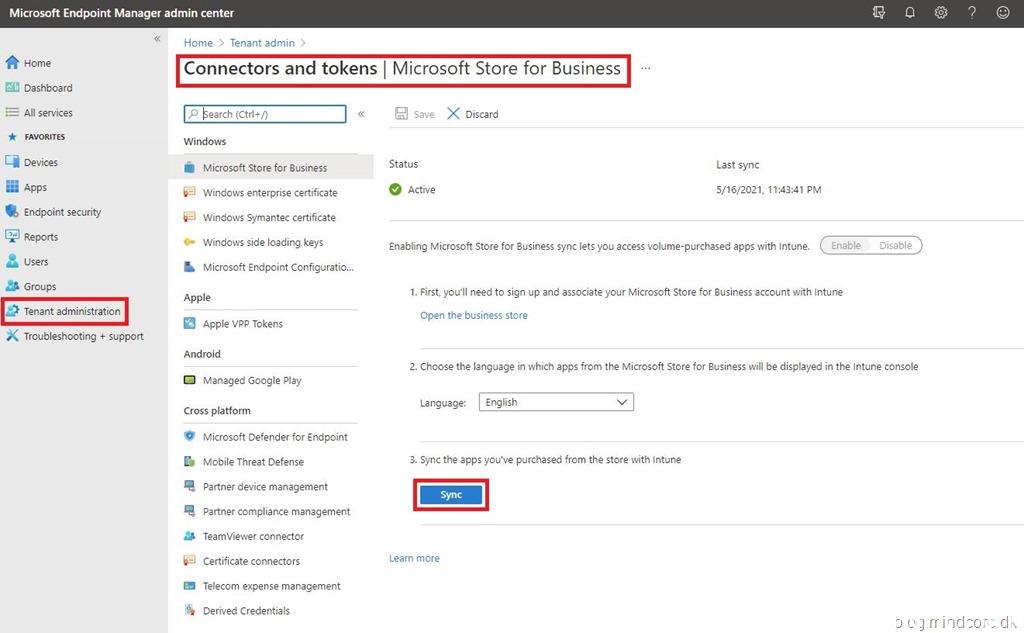Click the help question mark icon
1024x633 pixels.
tap(972, 13)
